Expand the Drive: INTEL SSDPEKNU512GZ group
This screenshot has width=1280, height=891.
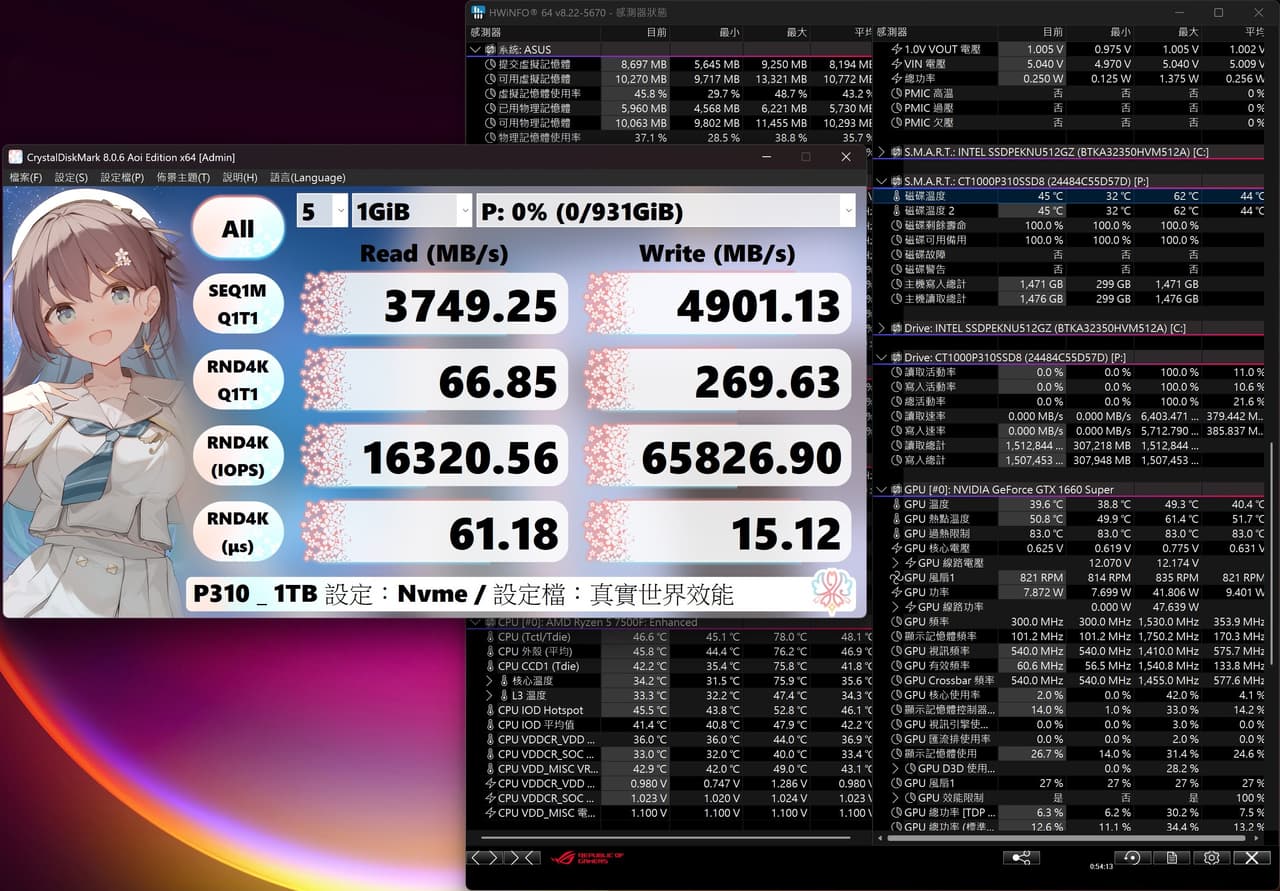pos(881,328)
